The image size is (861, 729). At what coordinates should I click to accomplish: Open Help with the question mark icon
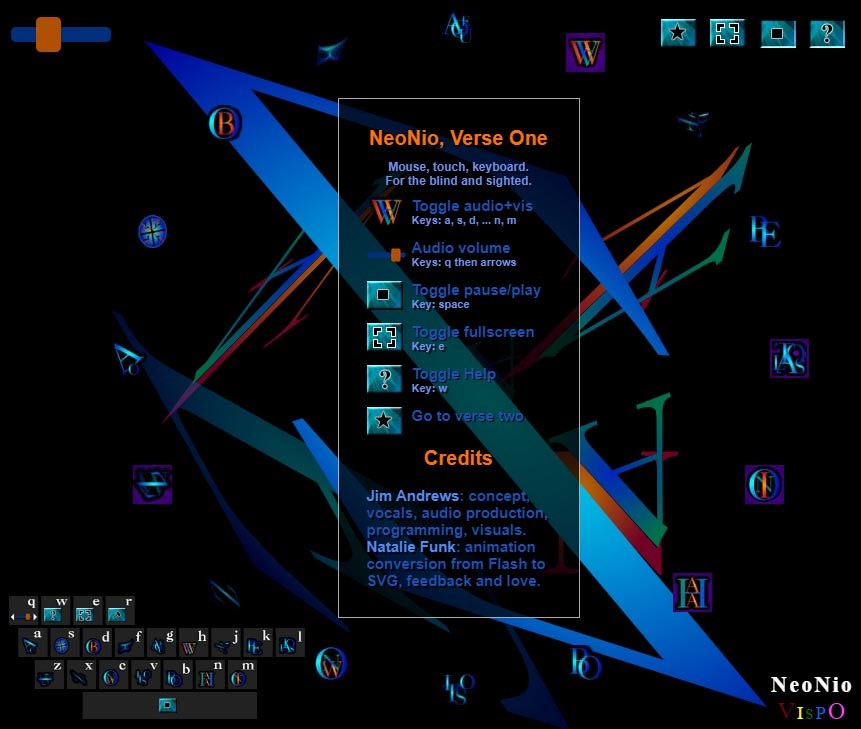(826, 33)
